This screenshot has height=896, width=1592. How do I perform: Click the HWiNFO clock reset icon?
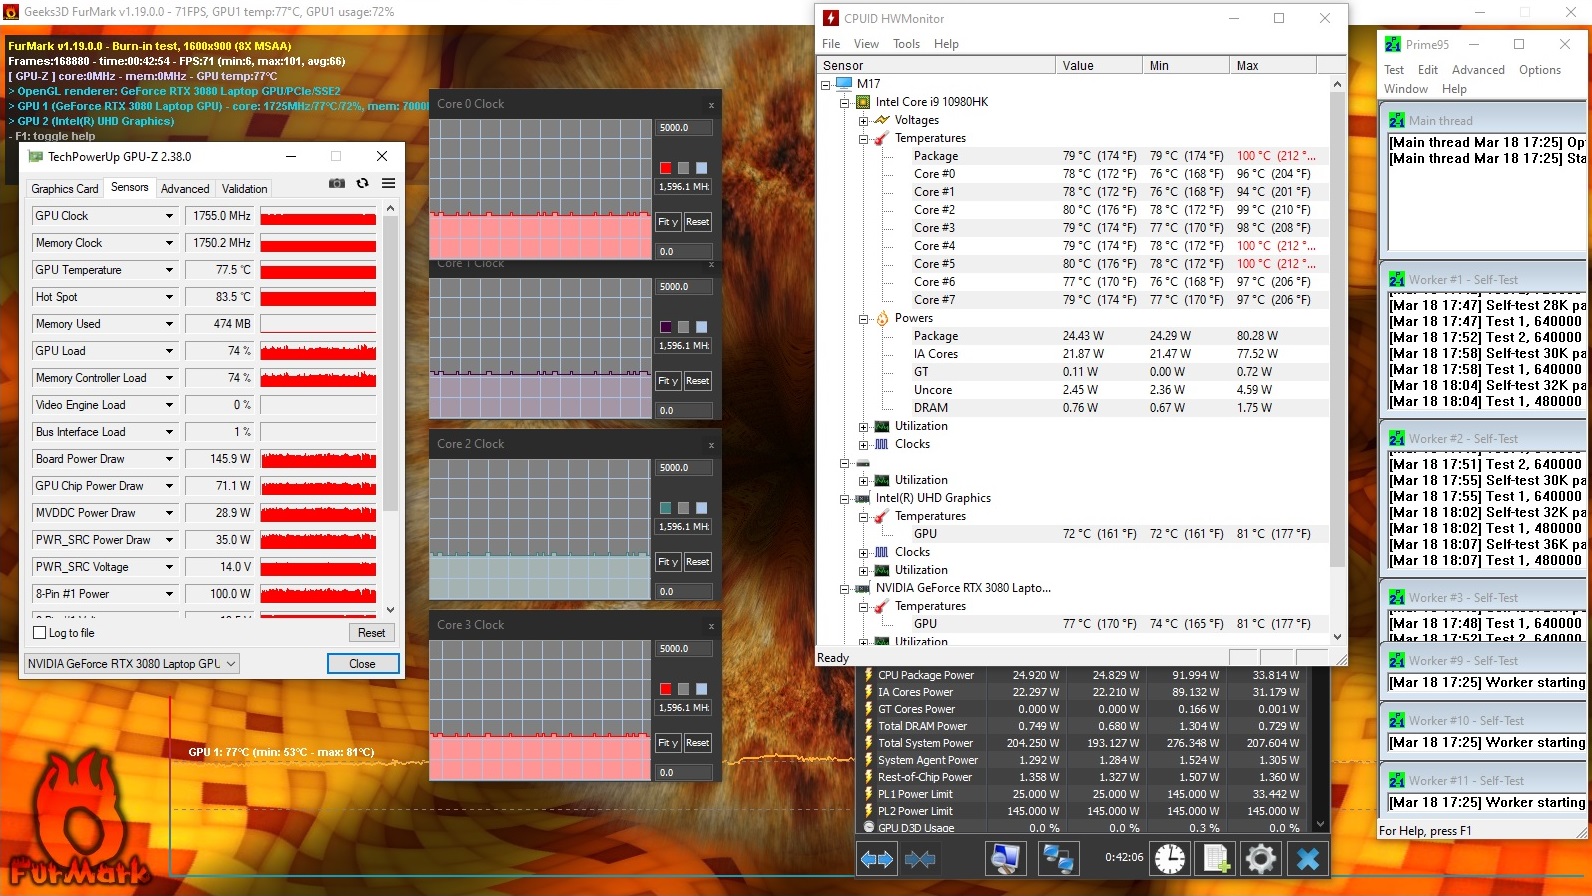pos(1169,859)
